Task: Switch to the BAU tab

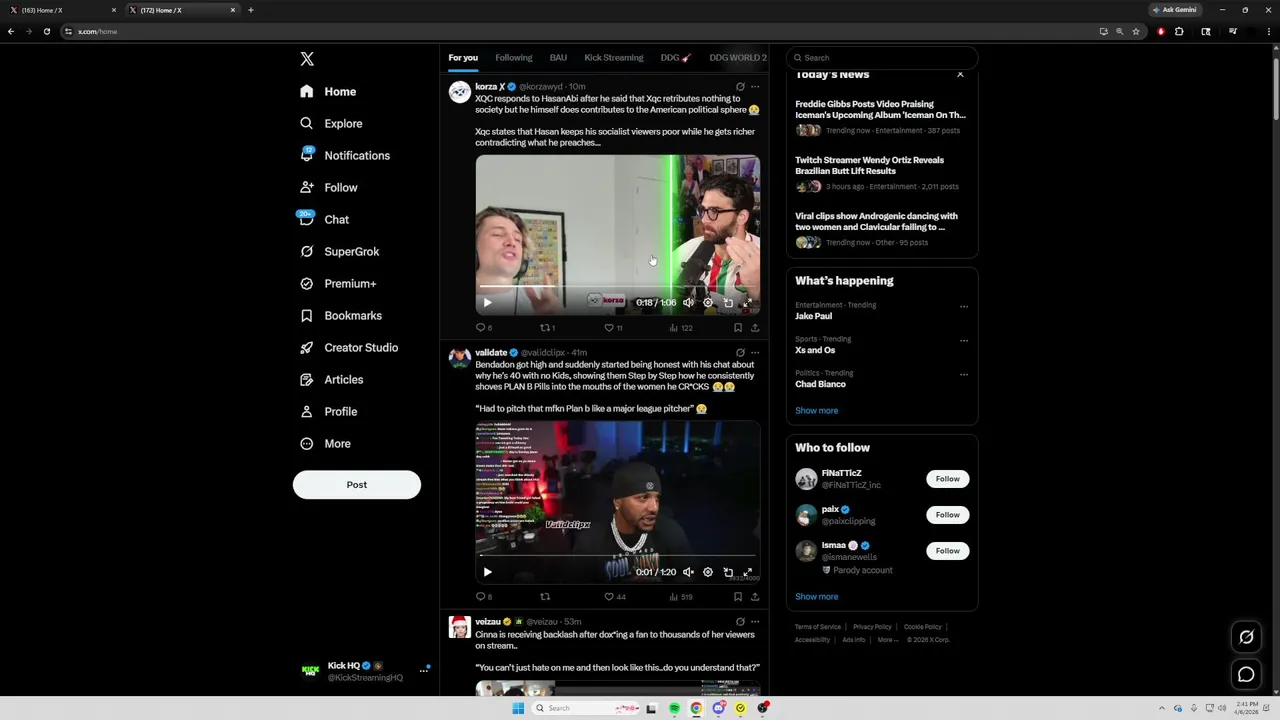Action: pyautogui.click(x=558, y=57)
